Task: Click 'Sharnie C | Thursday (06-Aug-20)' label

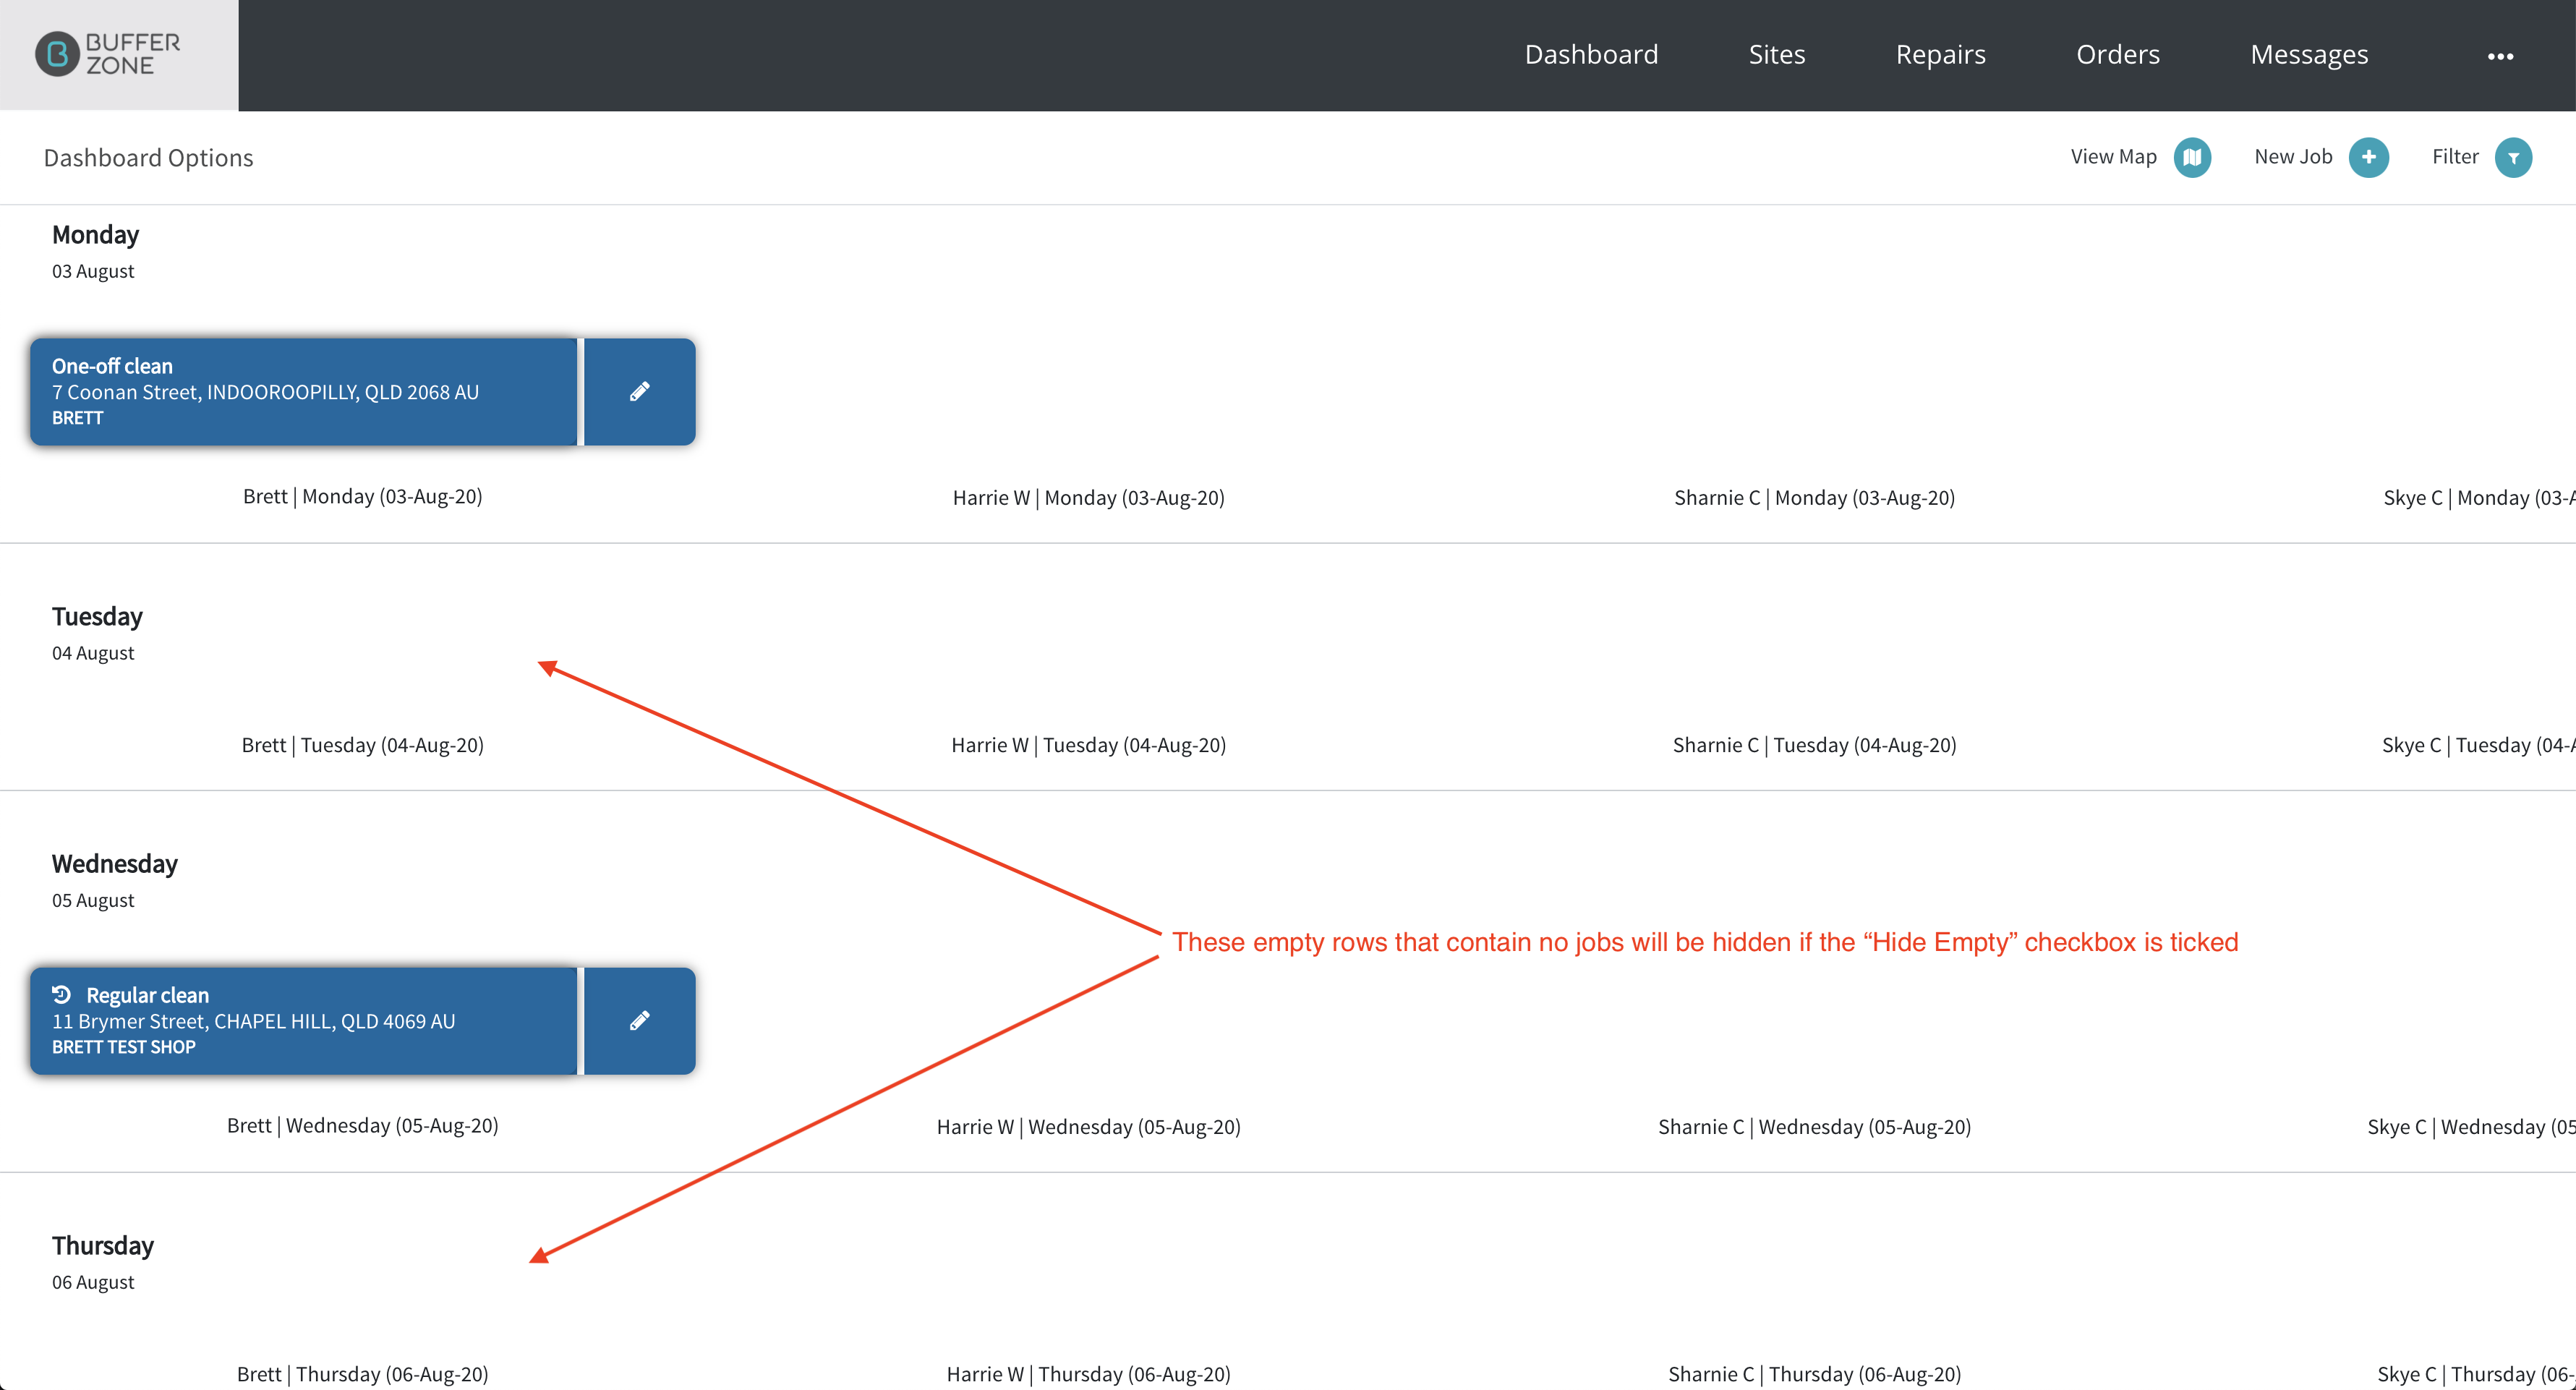Action: (1814, 1375)
